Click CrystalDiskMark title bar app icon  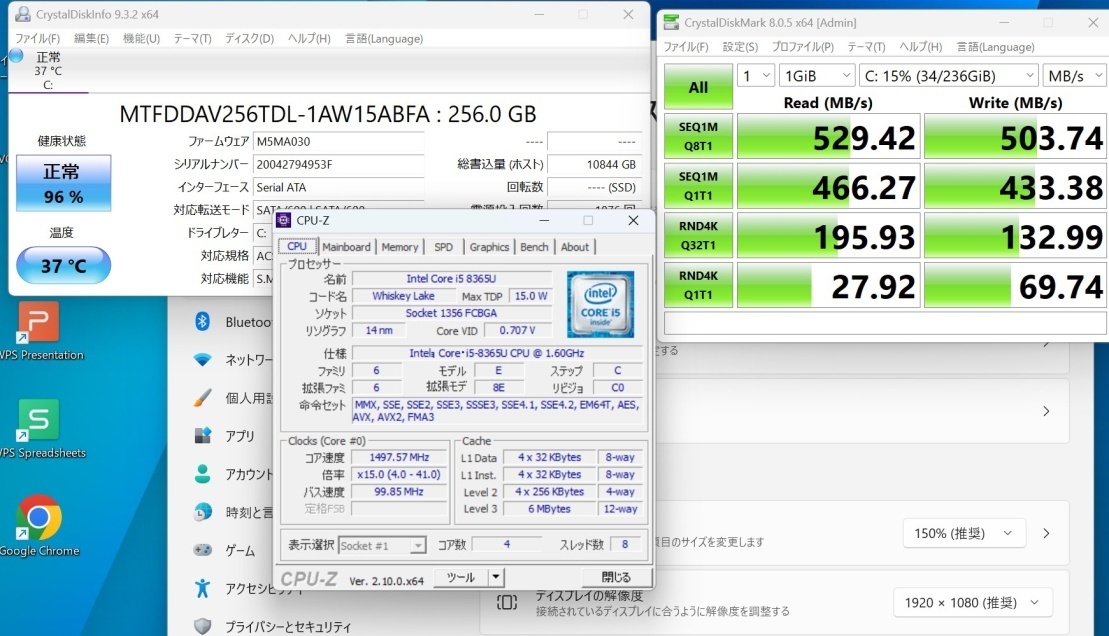670,23
